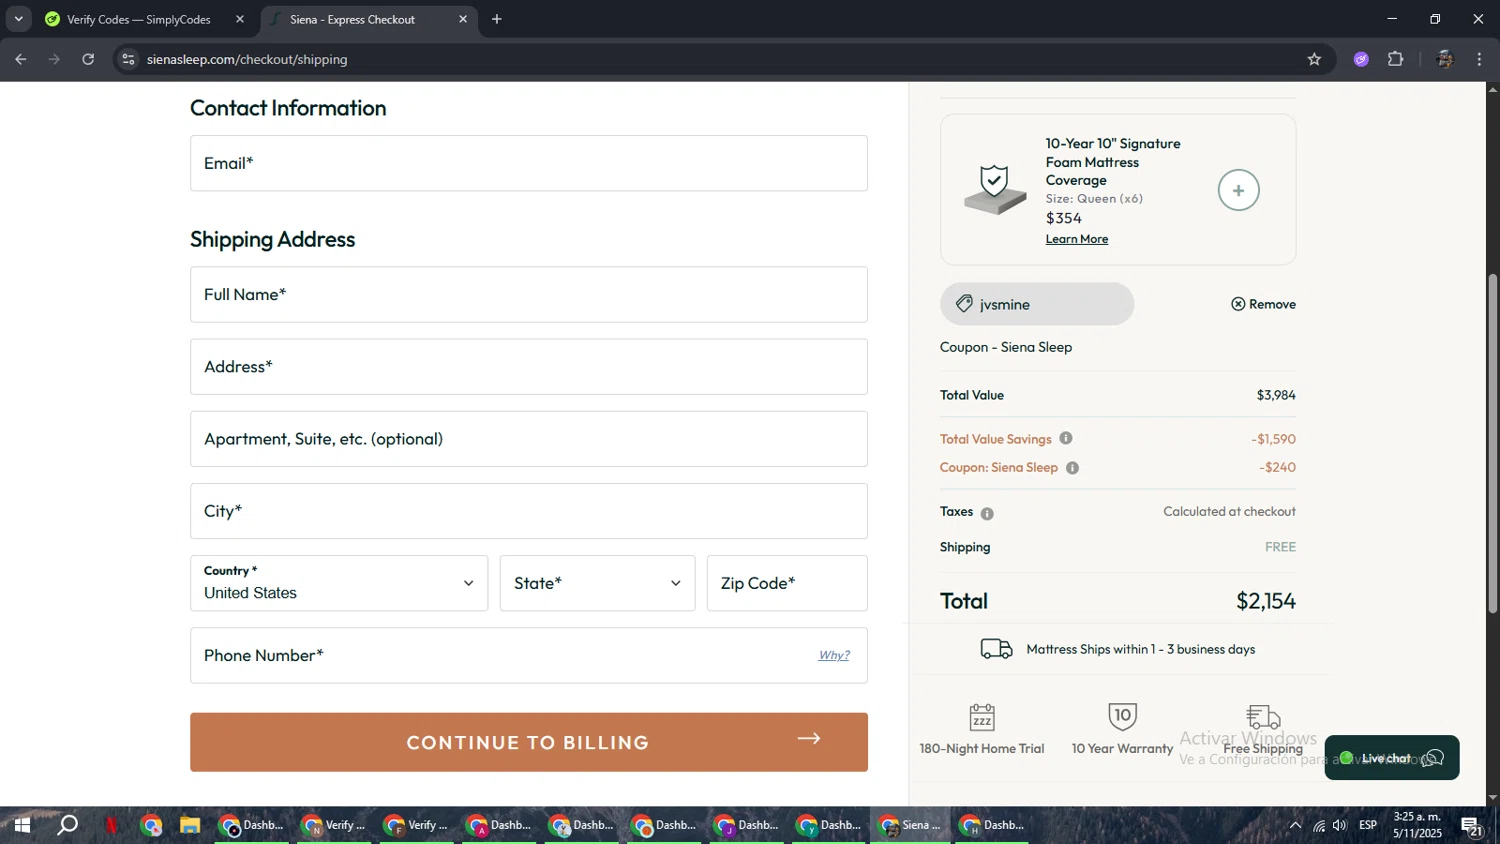Add 10-Year Mattress Coverage with plus icon
The height and width of the screenshot is (844, 1500).
(x=1238, y=190)
